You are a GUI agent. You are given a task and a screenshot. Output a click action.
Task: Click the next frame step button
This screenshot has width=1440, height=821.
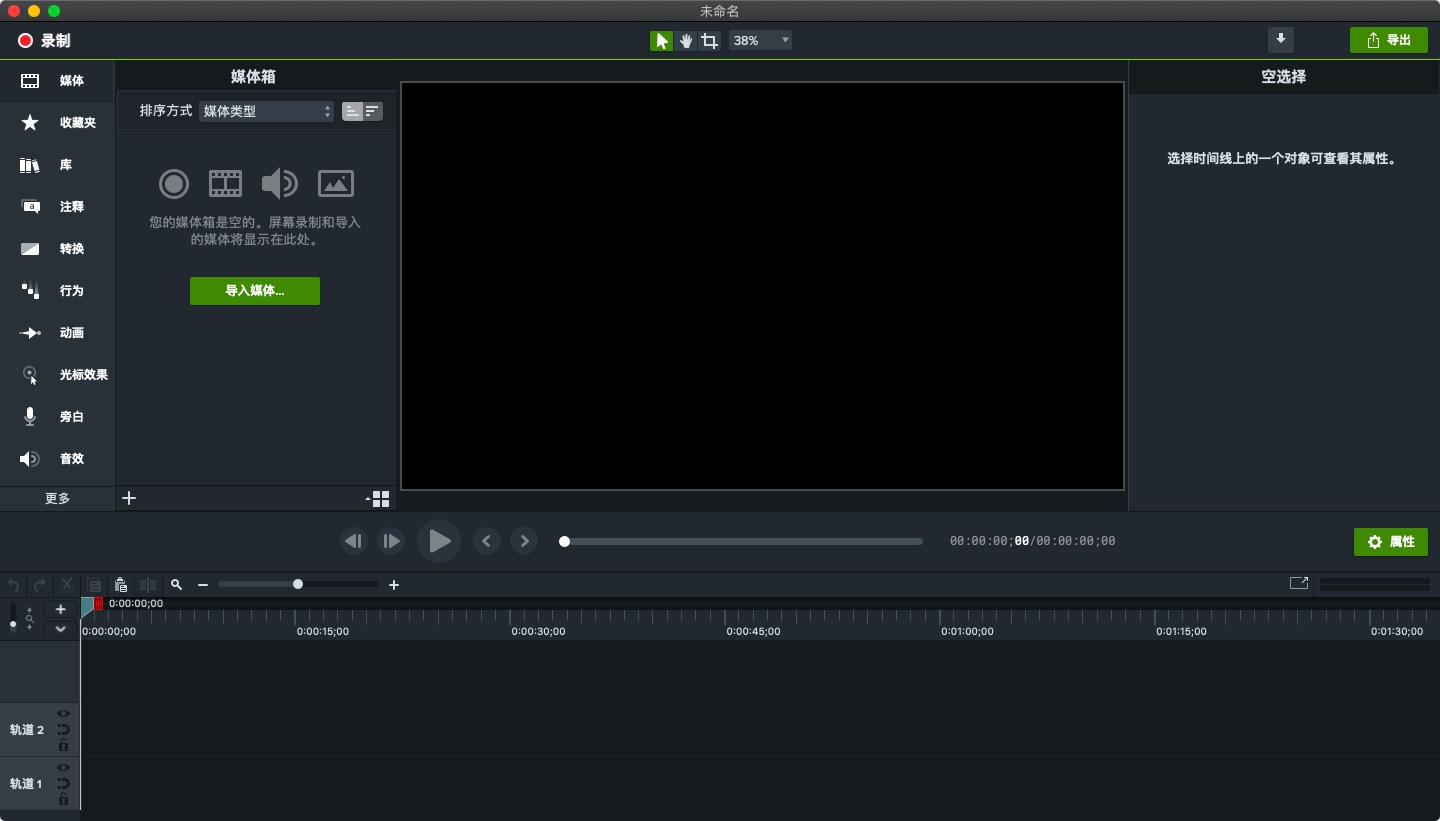(391, 541)
